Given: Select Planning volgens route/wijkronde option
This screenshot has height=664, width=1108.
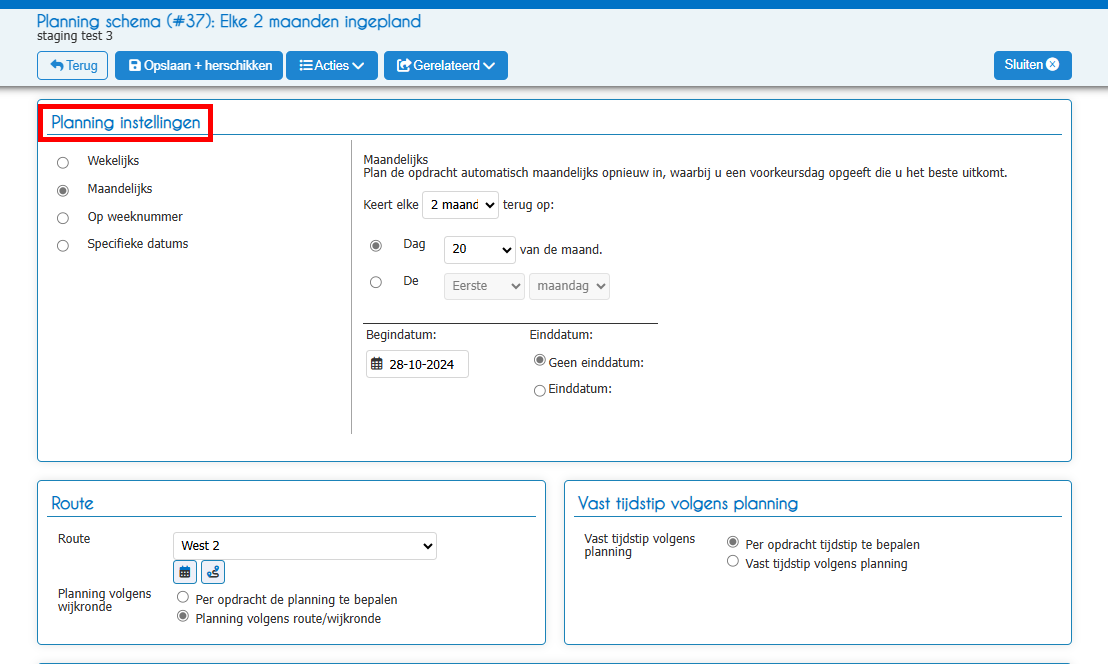Looking at the screenshot, I should click(183, 616).
